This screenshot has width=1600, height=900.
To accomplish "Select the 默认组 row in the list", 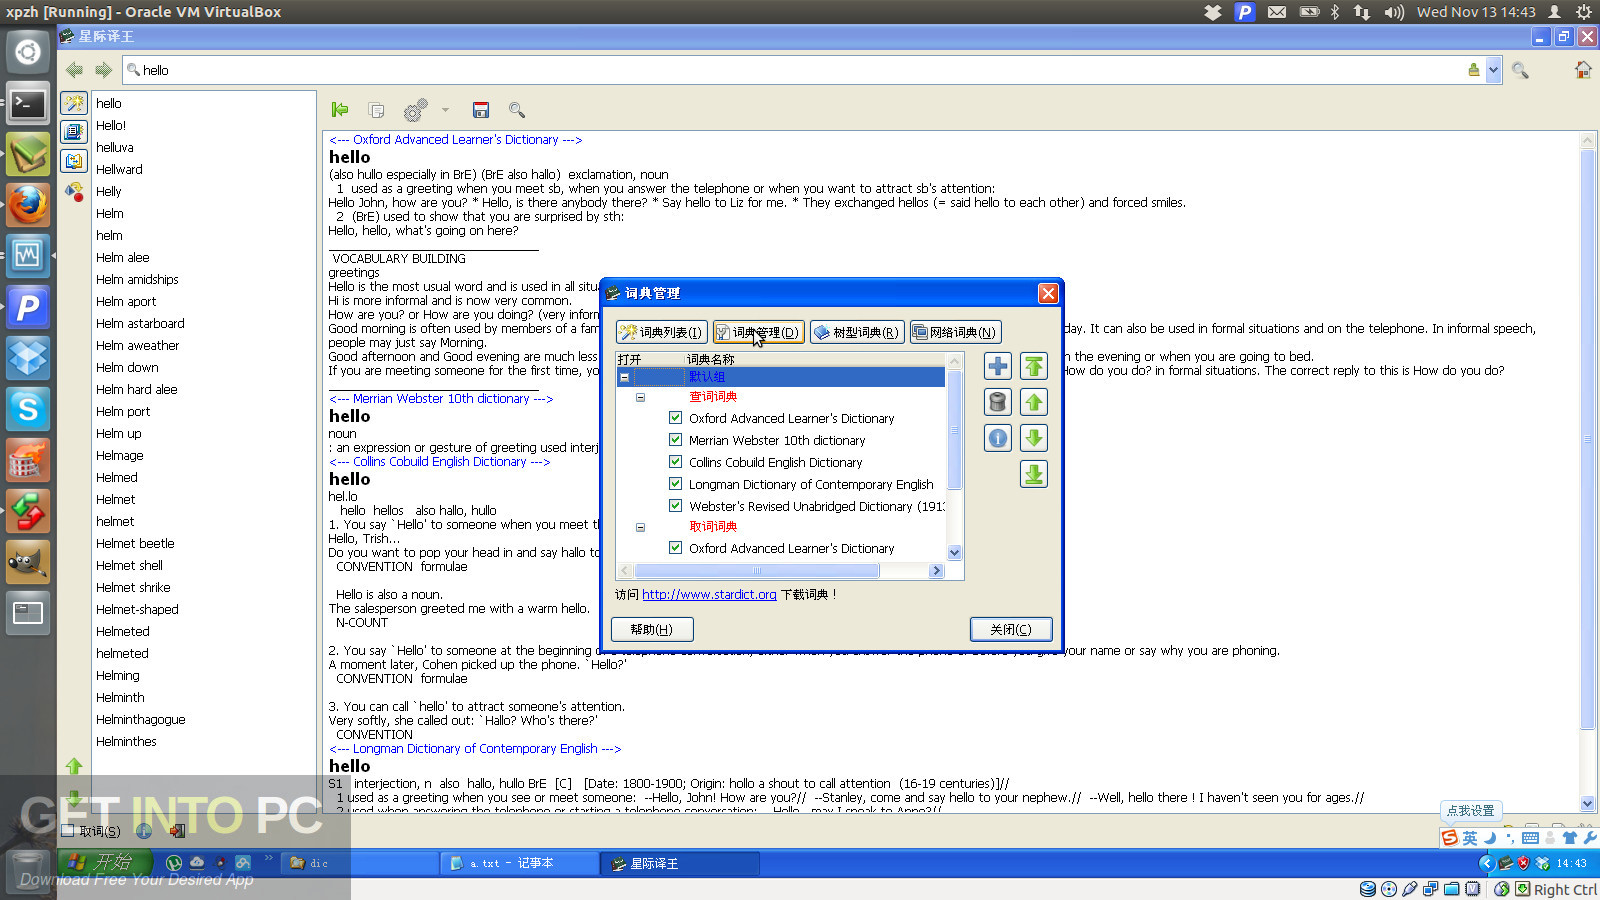I will [780, 377].
